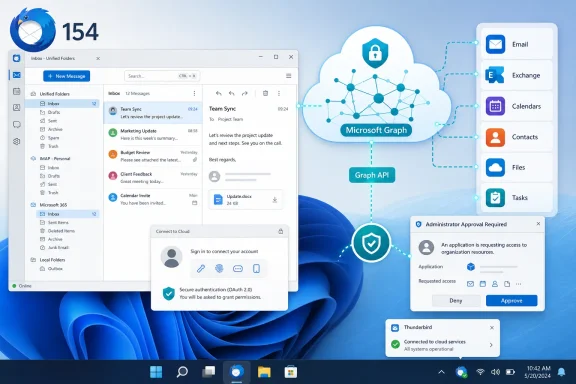576x384 pixels.
Task: Choose the fingerprint sign-in method
Action: [219, 269]
